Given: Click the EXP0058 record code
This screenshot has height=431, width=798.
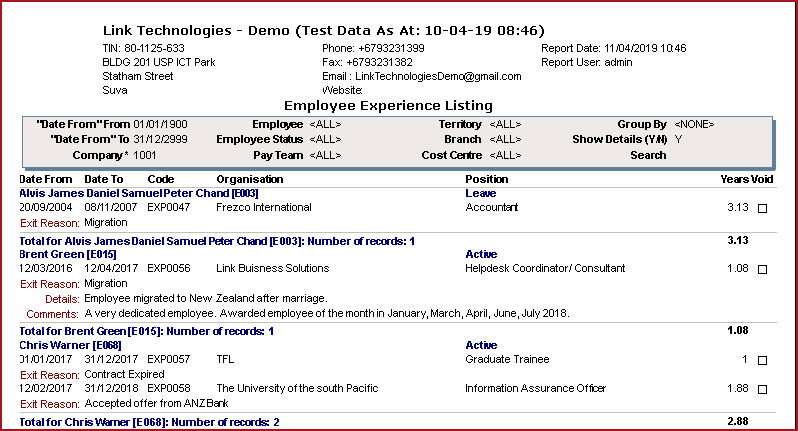Looking at the screenshot, I should (x=168, y=389).
